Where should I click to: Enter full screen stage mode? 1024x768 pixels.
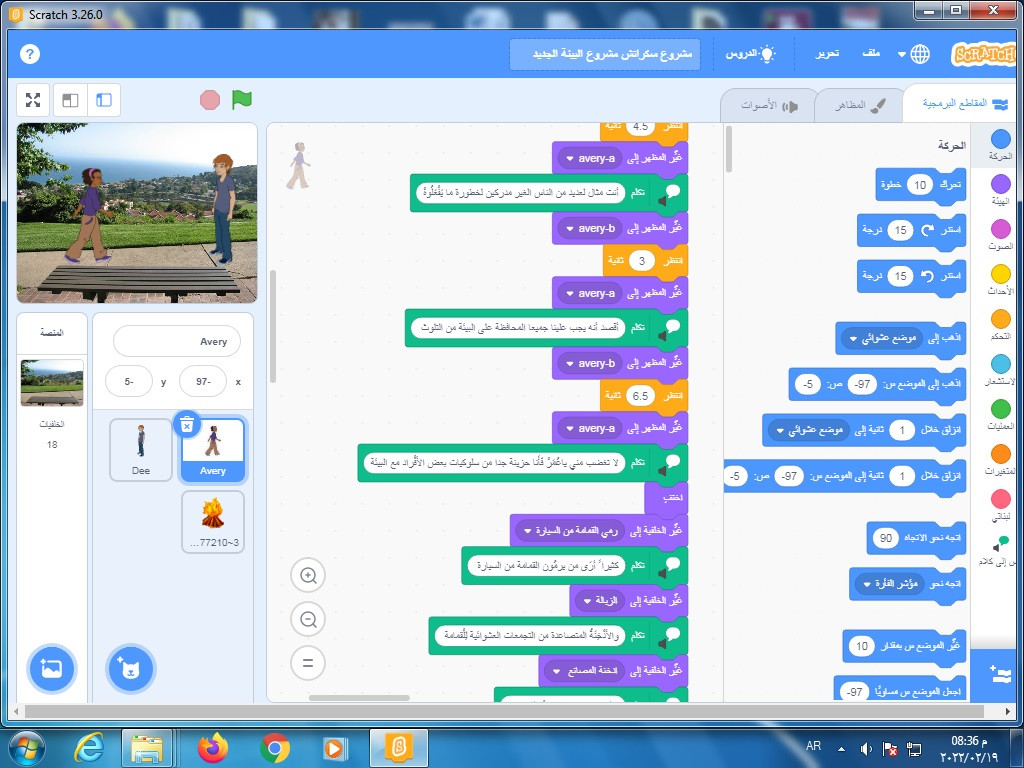pos(33,100)
